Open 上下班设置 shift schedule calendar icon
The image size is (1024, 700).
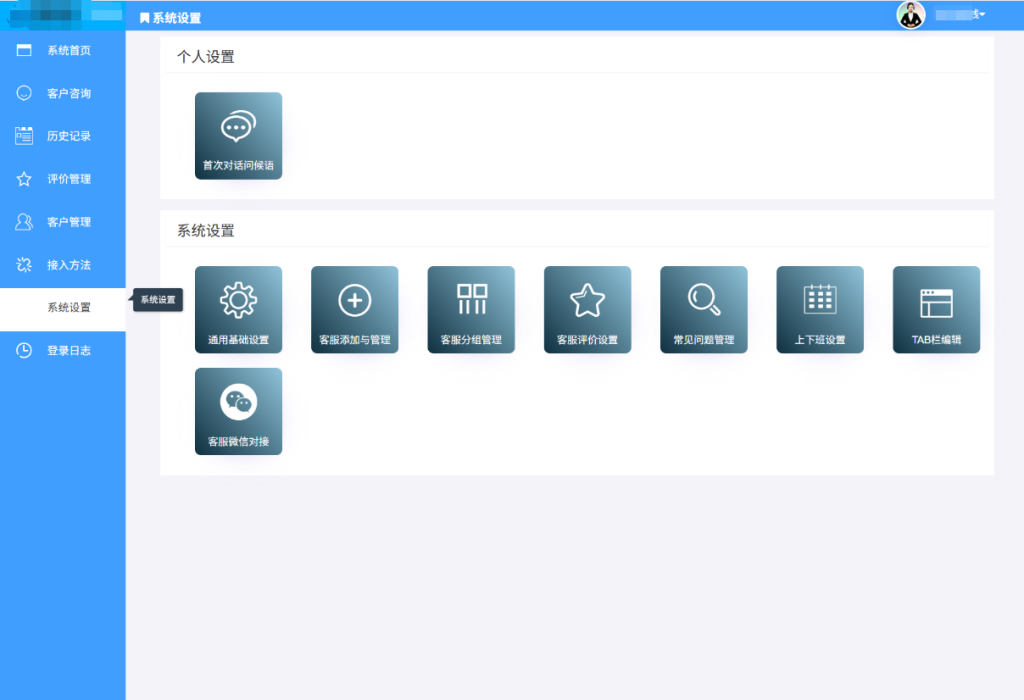[820, 309]
